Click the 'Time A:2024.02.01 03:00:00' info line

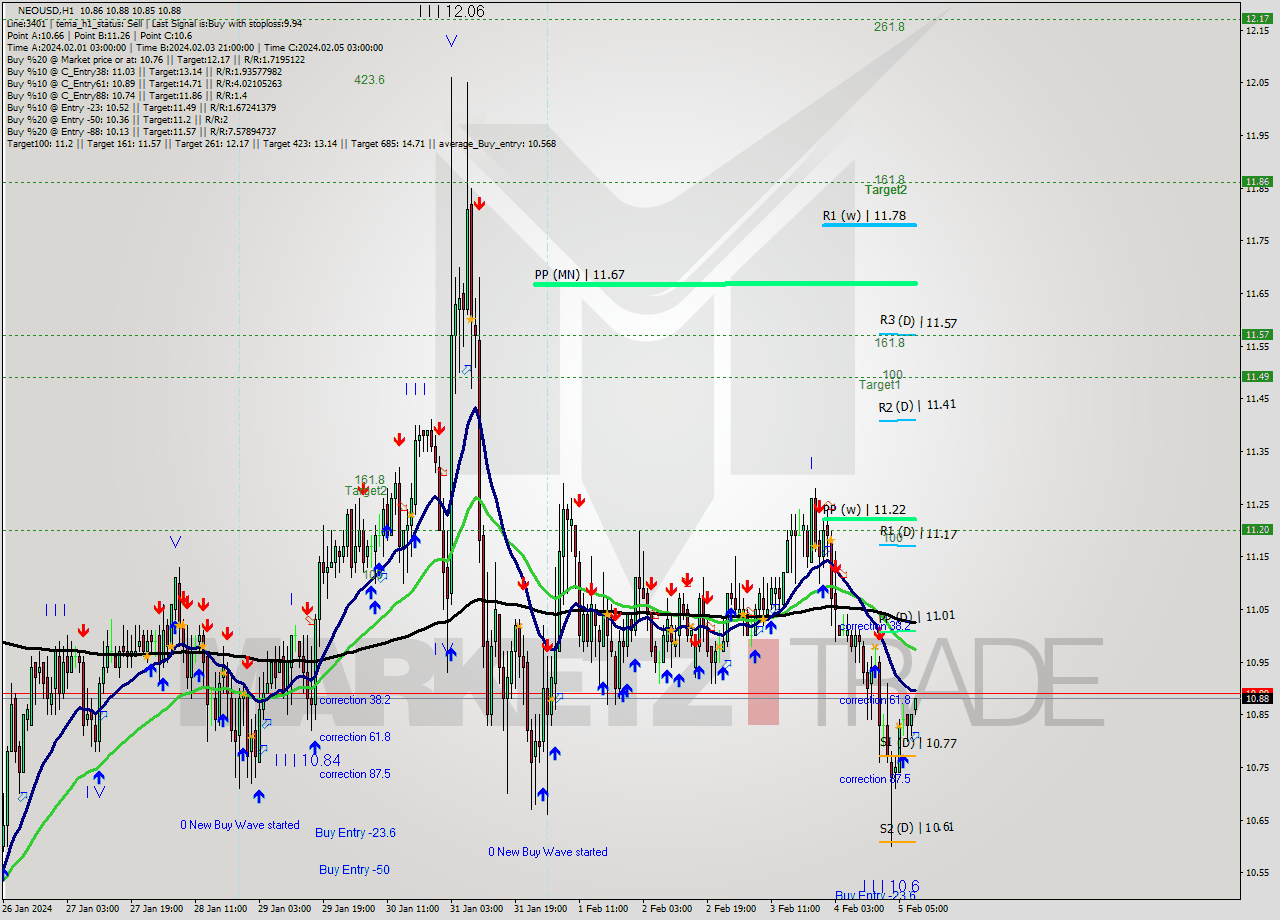(x=67, y=47)
